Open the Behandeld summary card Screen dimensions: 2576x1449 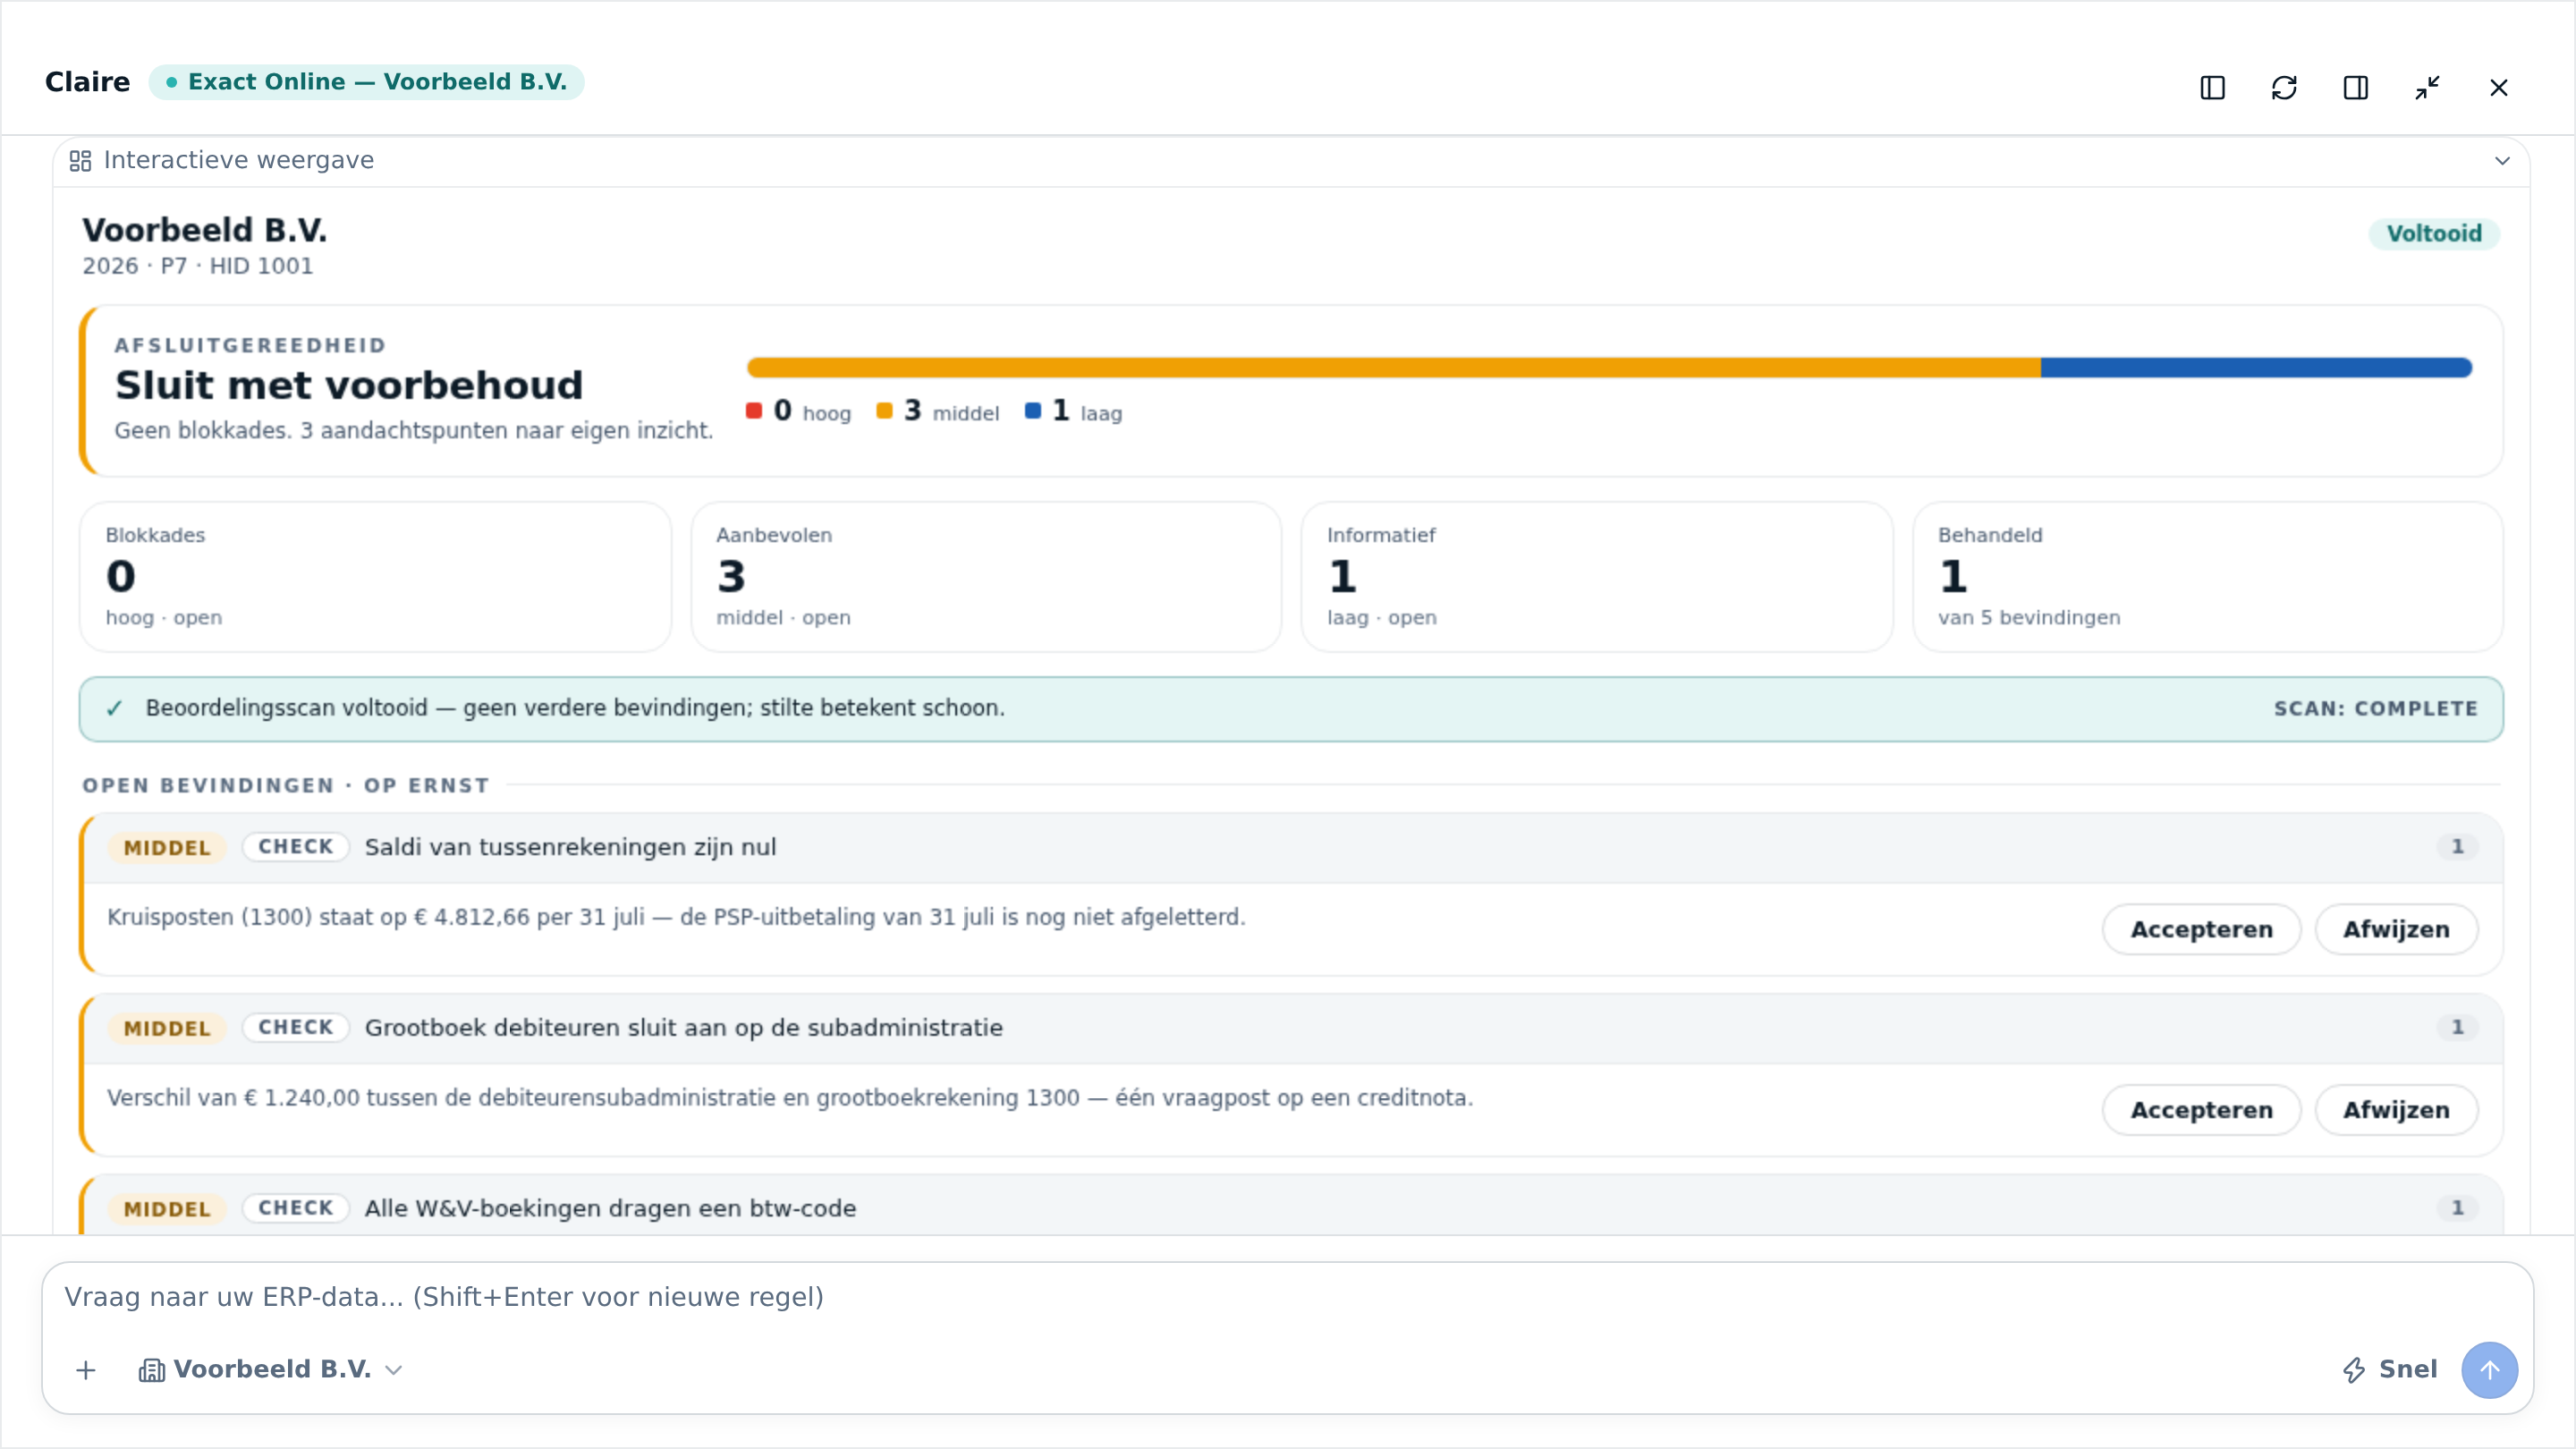2208,577
